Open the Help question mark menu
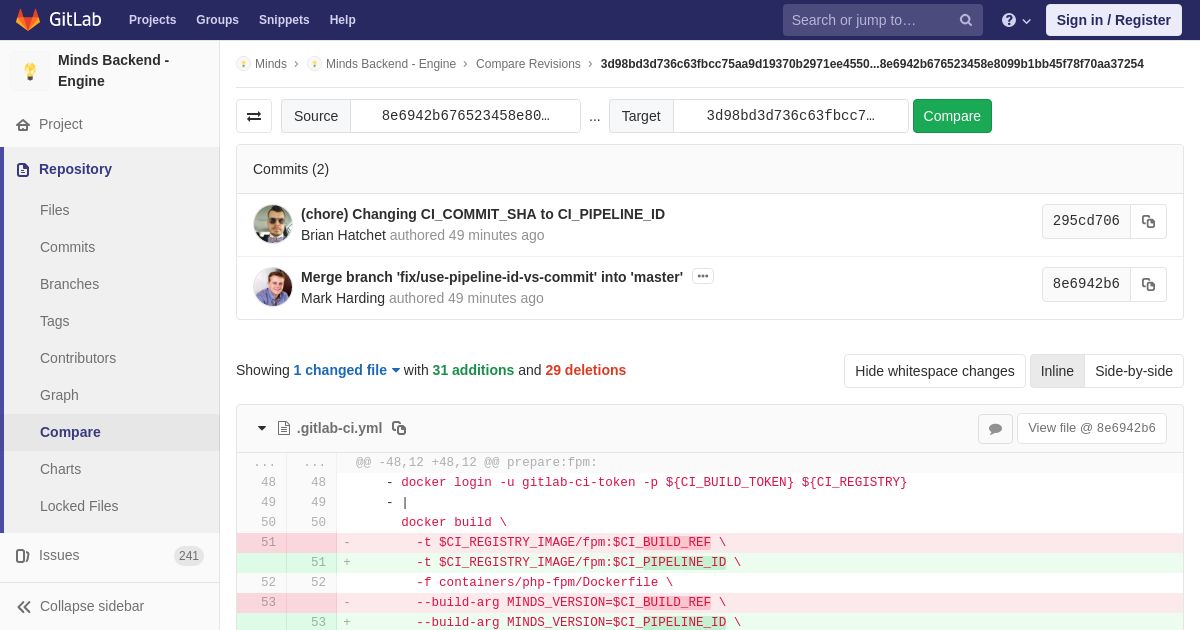1200x630 pixels. [1016, 20]
